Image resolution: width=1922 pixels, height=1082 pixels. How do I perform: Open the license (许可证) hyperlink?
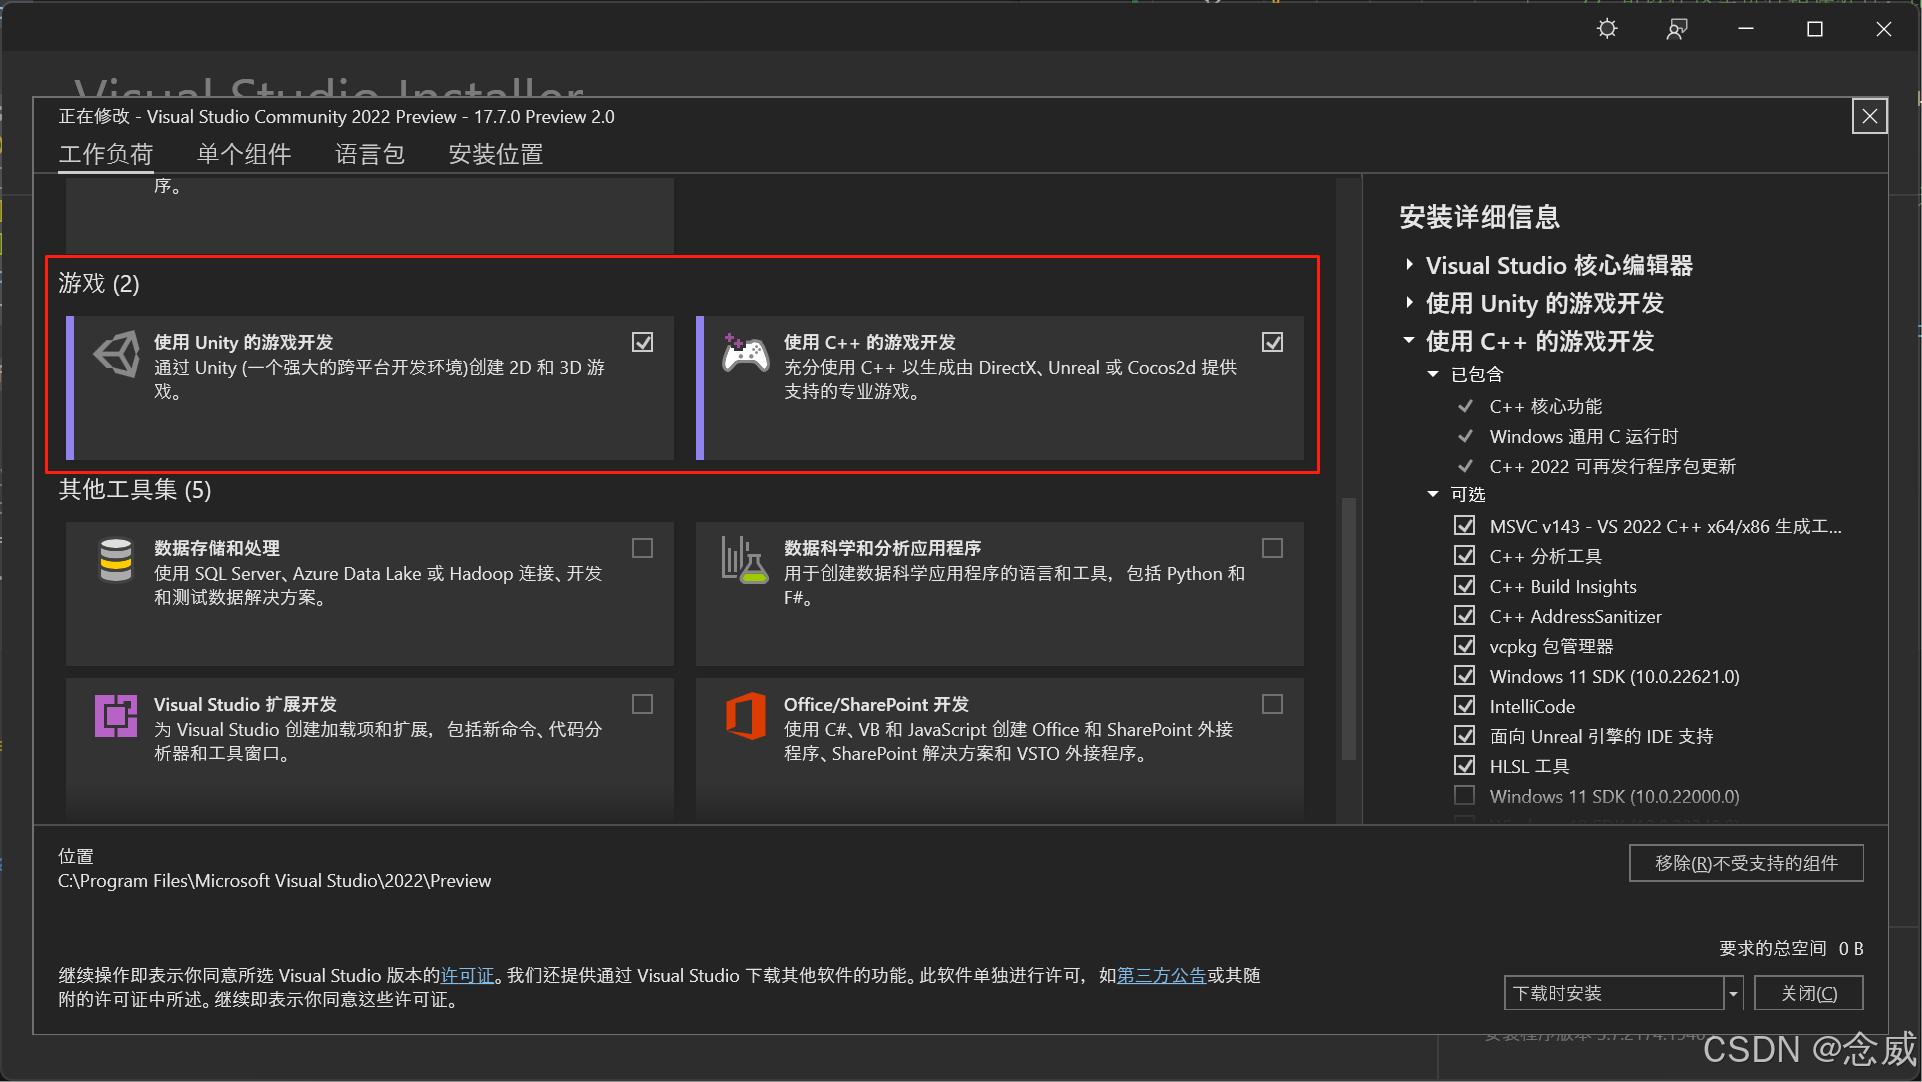(468, 975)
